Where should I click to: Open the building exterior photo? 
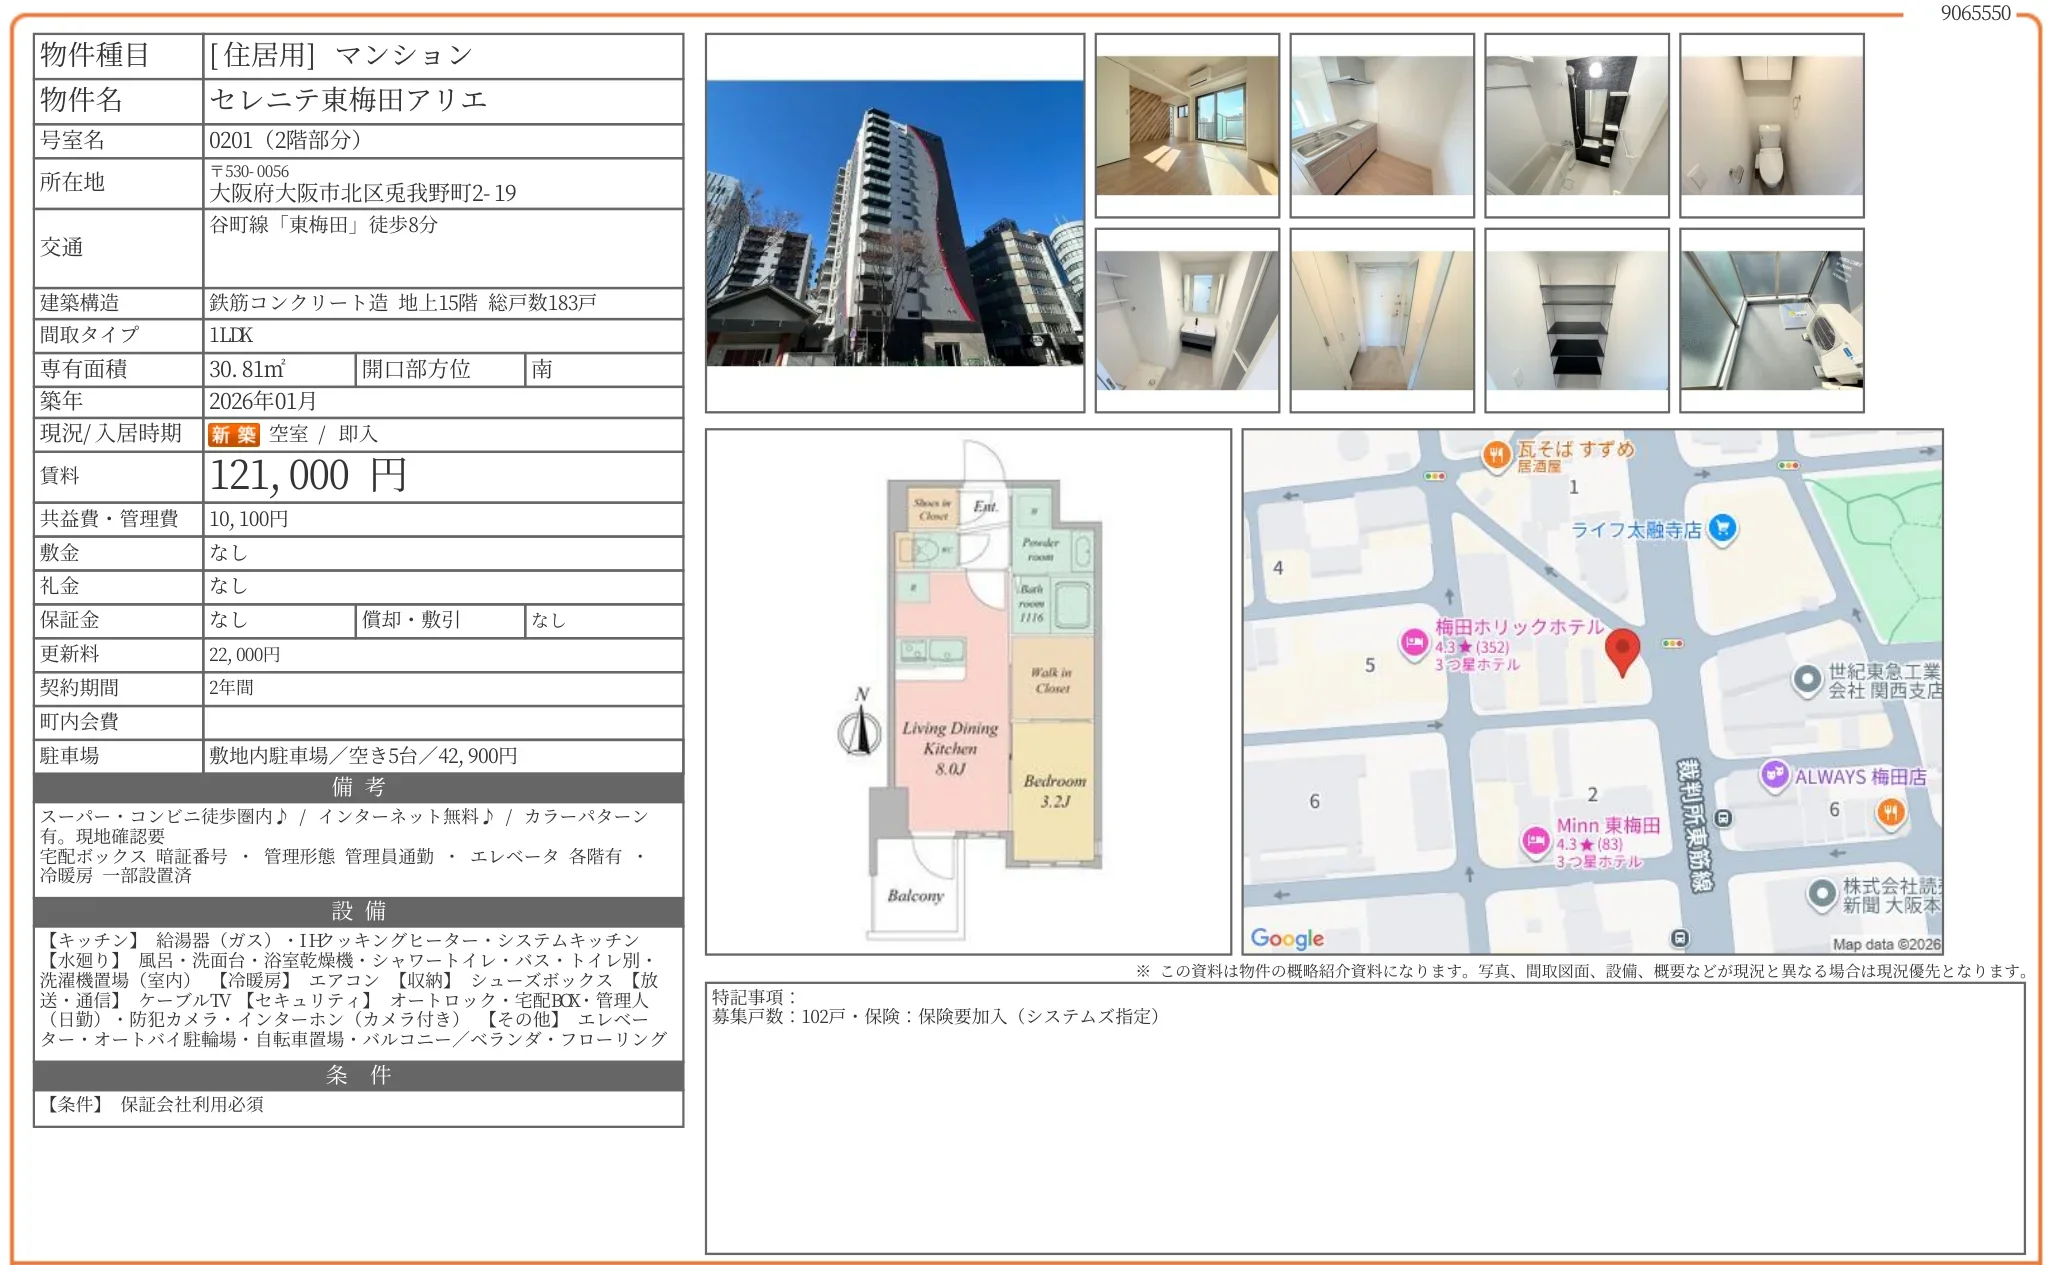tap(894, 223)
